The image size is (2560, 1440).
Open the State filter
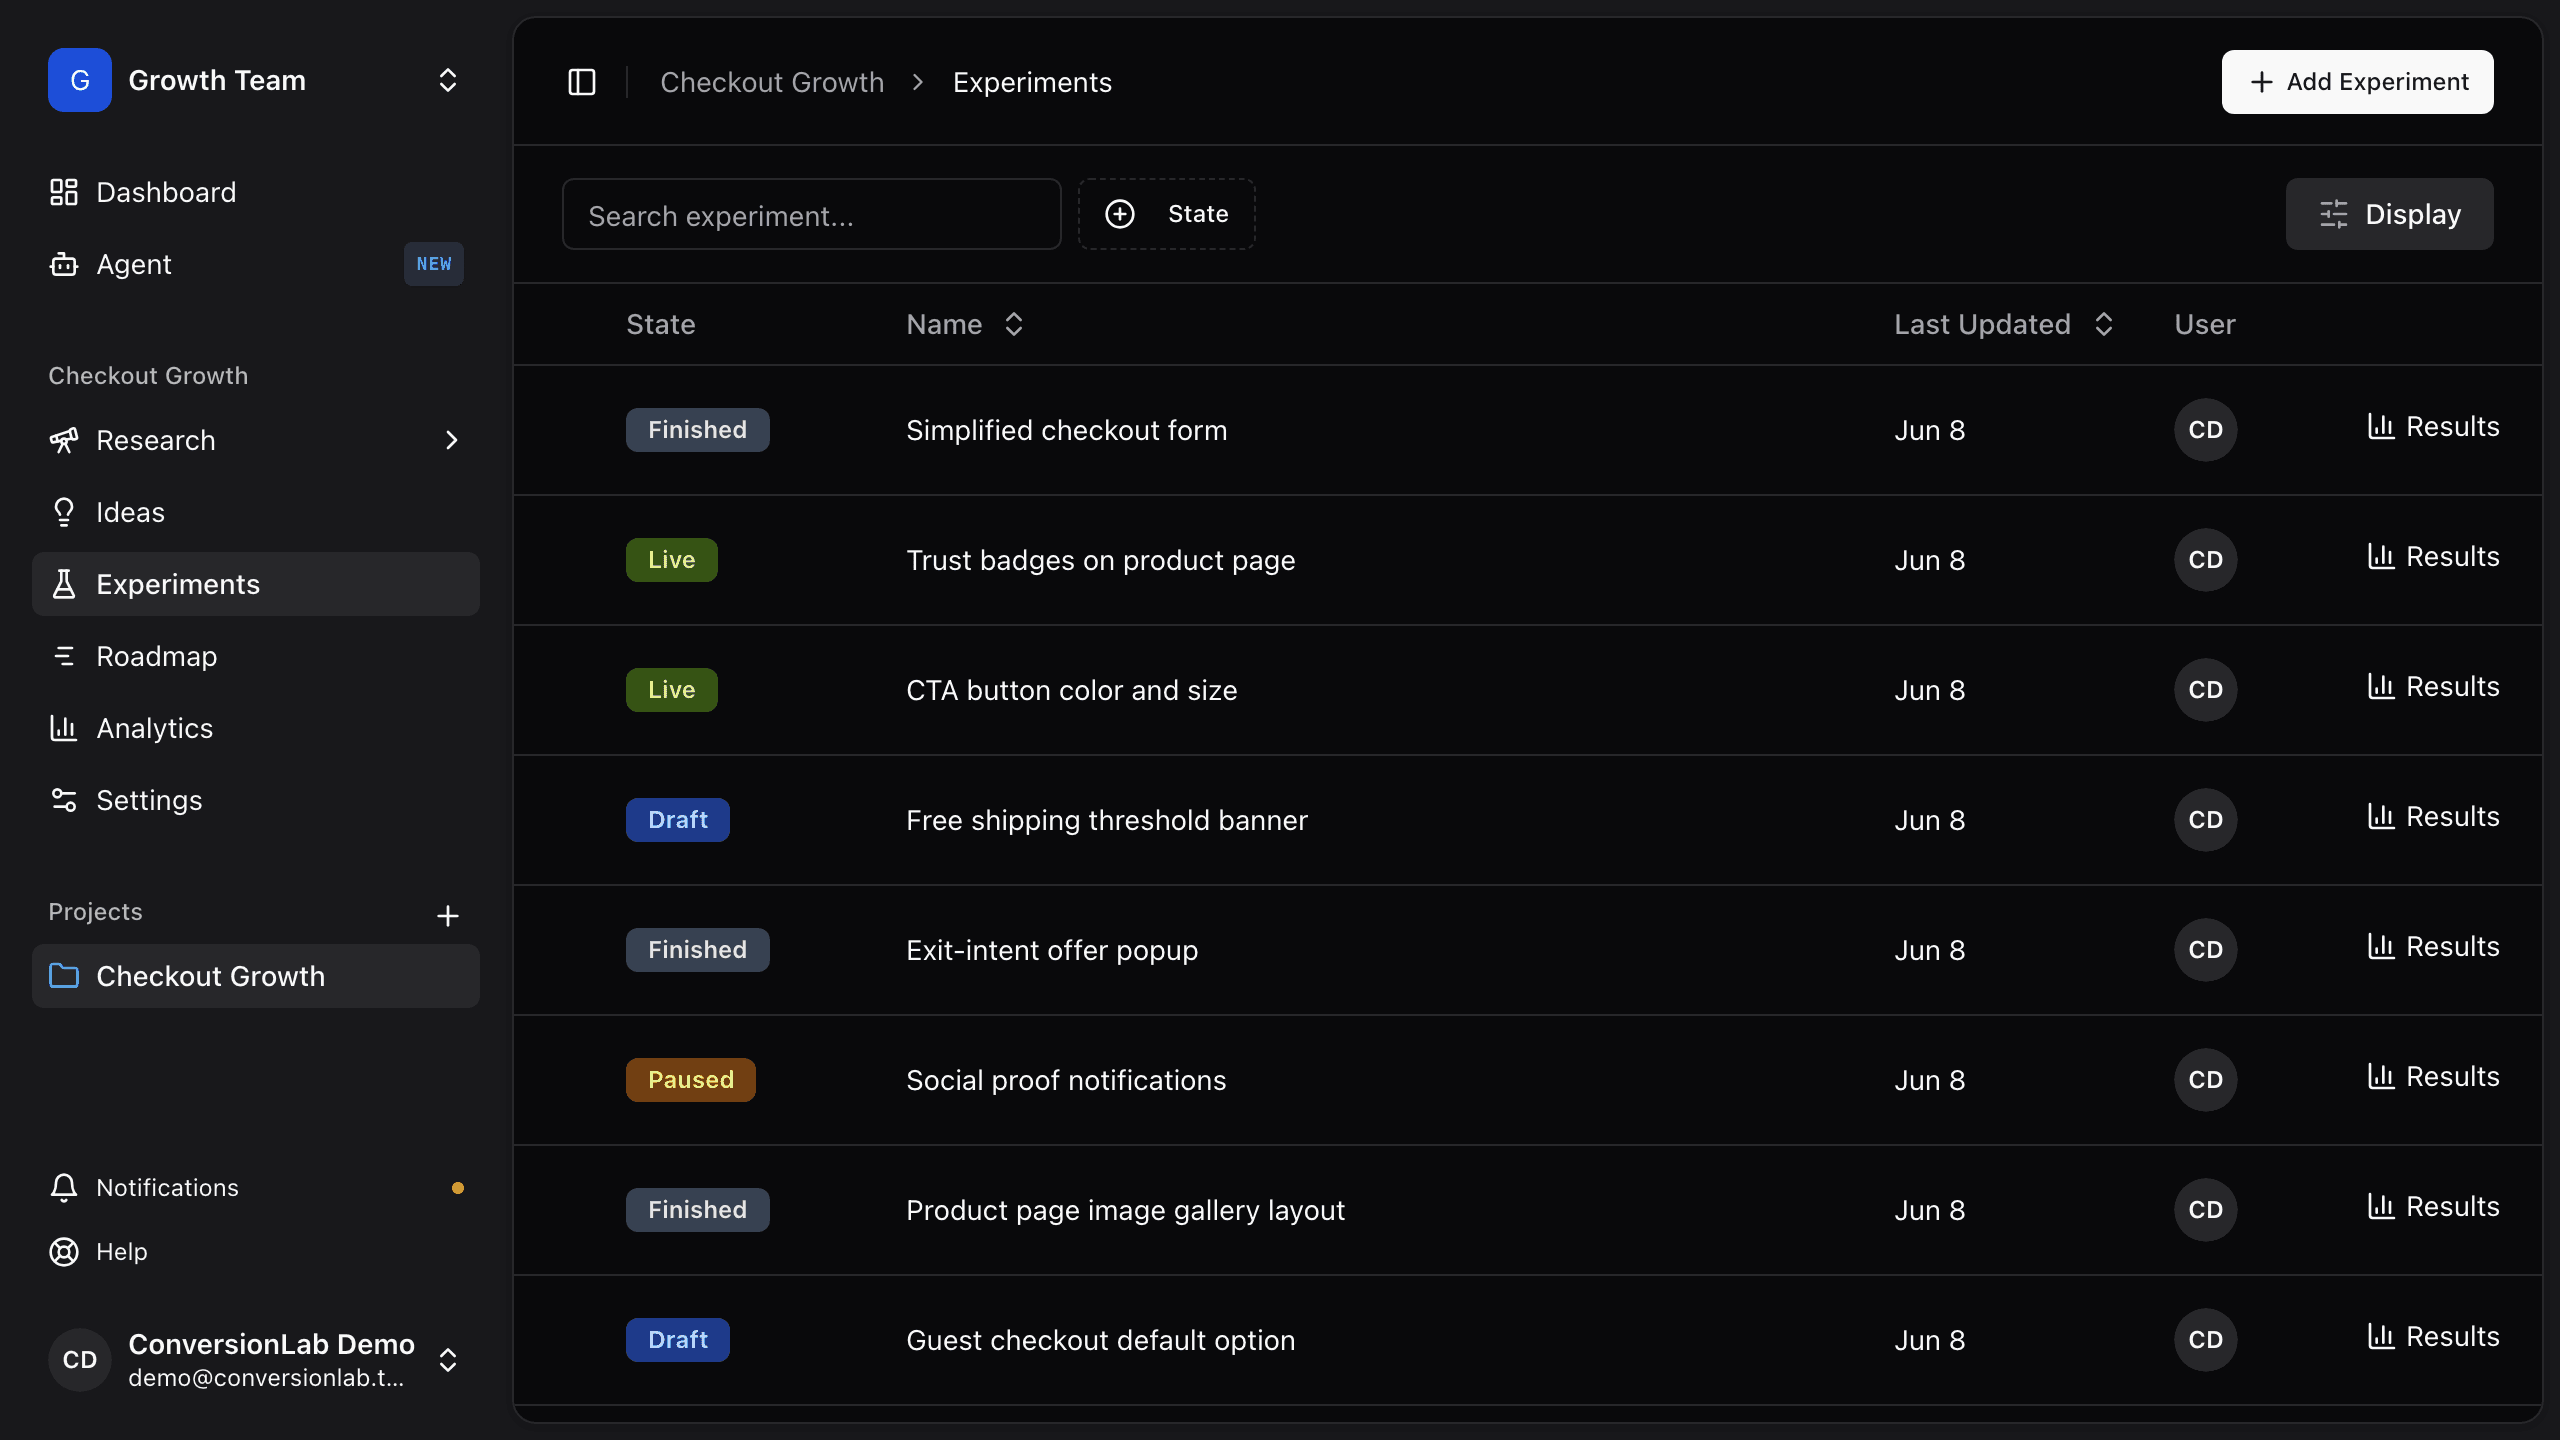[1167, 214]
